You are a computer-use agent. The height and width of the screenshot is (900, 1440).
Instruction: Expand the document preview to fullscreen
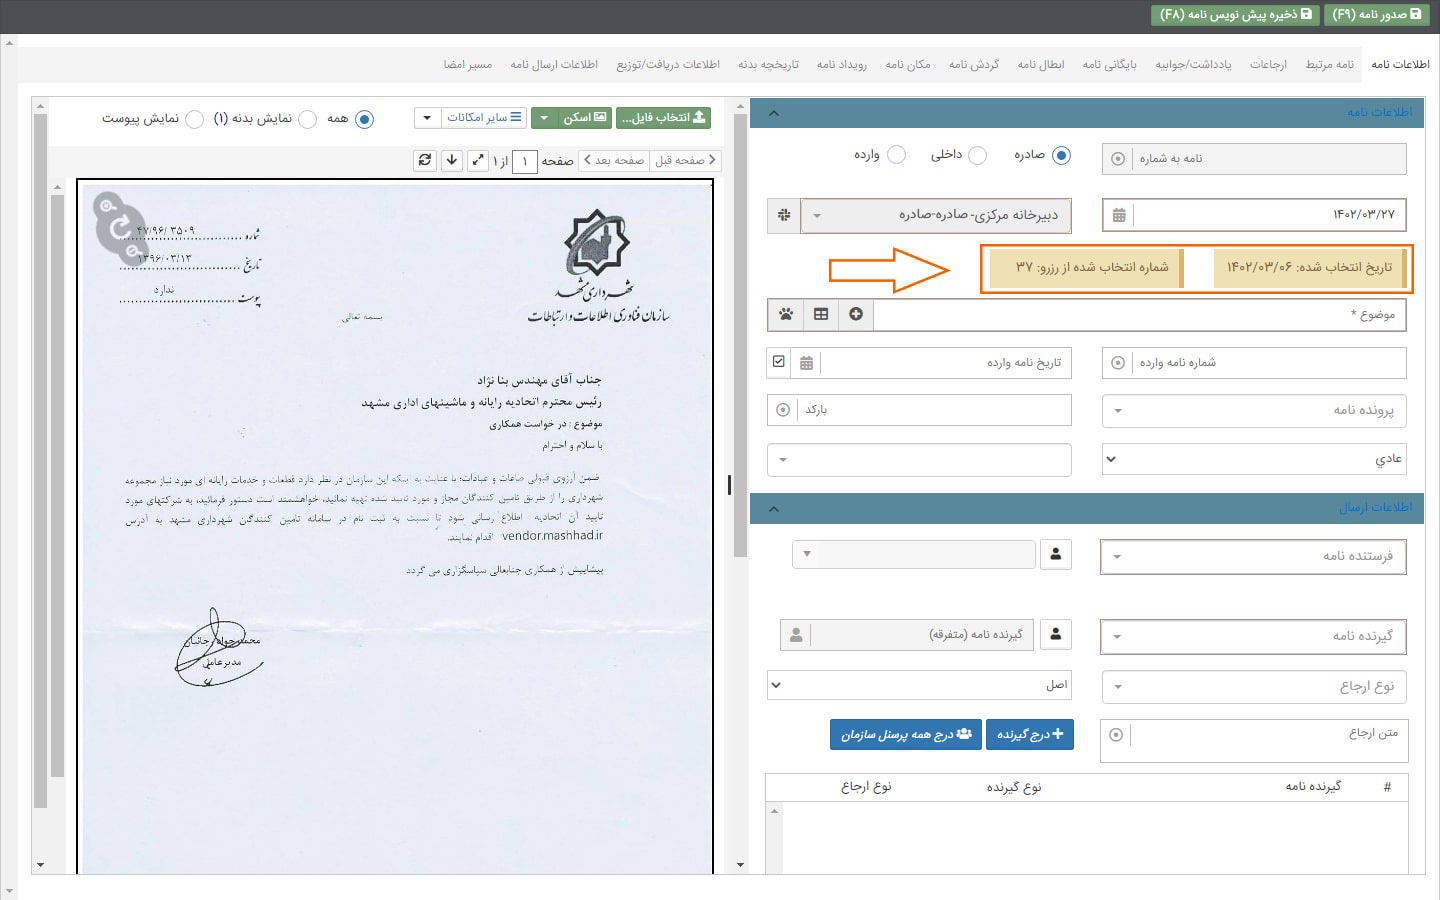[x=478, y=160]
